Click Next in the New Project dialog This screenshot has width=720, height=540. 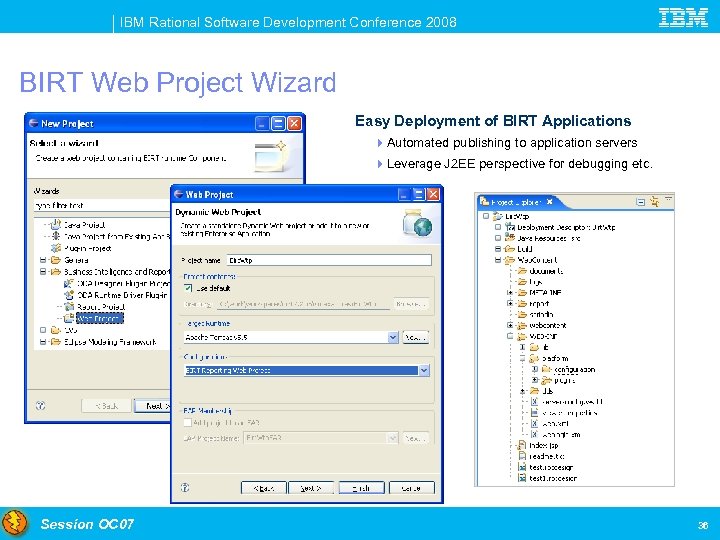pyautogui.click(x=153, y=406)
